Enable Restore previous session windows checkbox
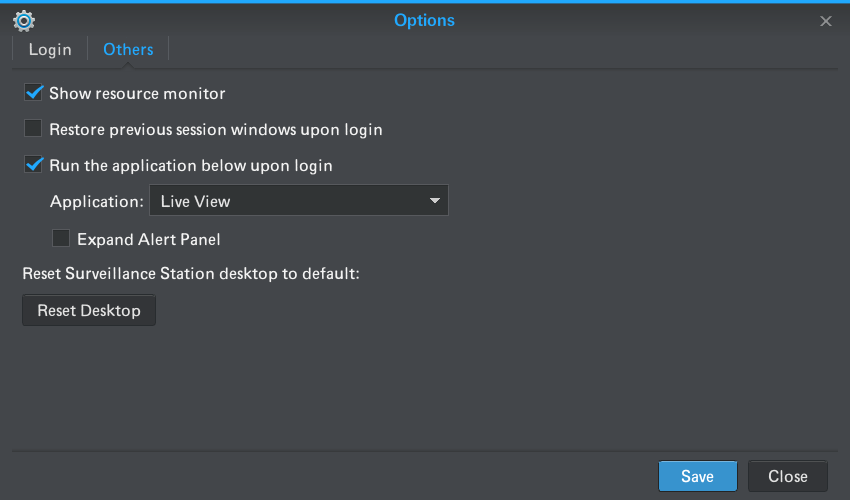Viewport: 850px width, 500px height. click(x=33, y=129)
